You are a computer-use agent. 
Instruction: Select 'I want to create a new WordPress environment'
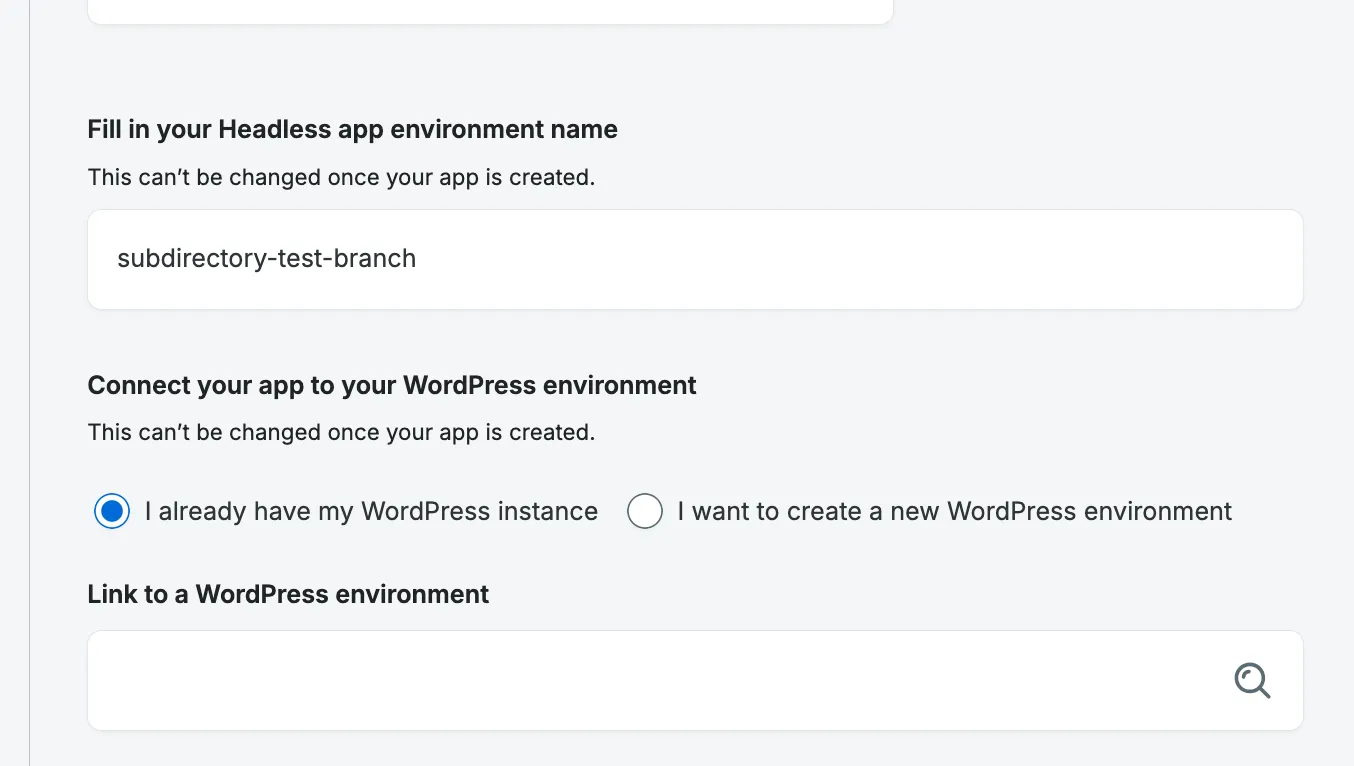(x=645, y=511)
